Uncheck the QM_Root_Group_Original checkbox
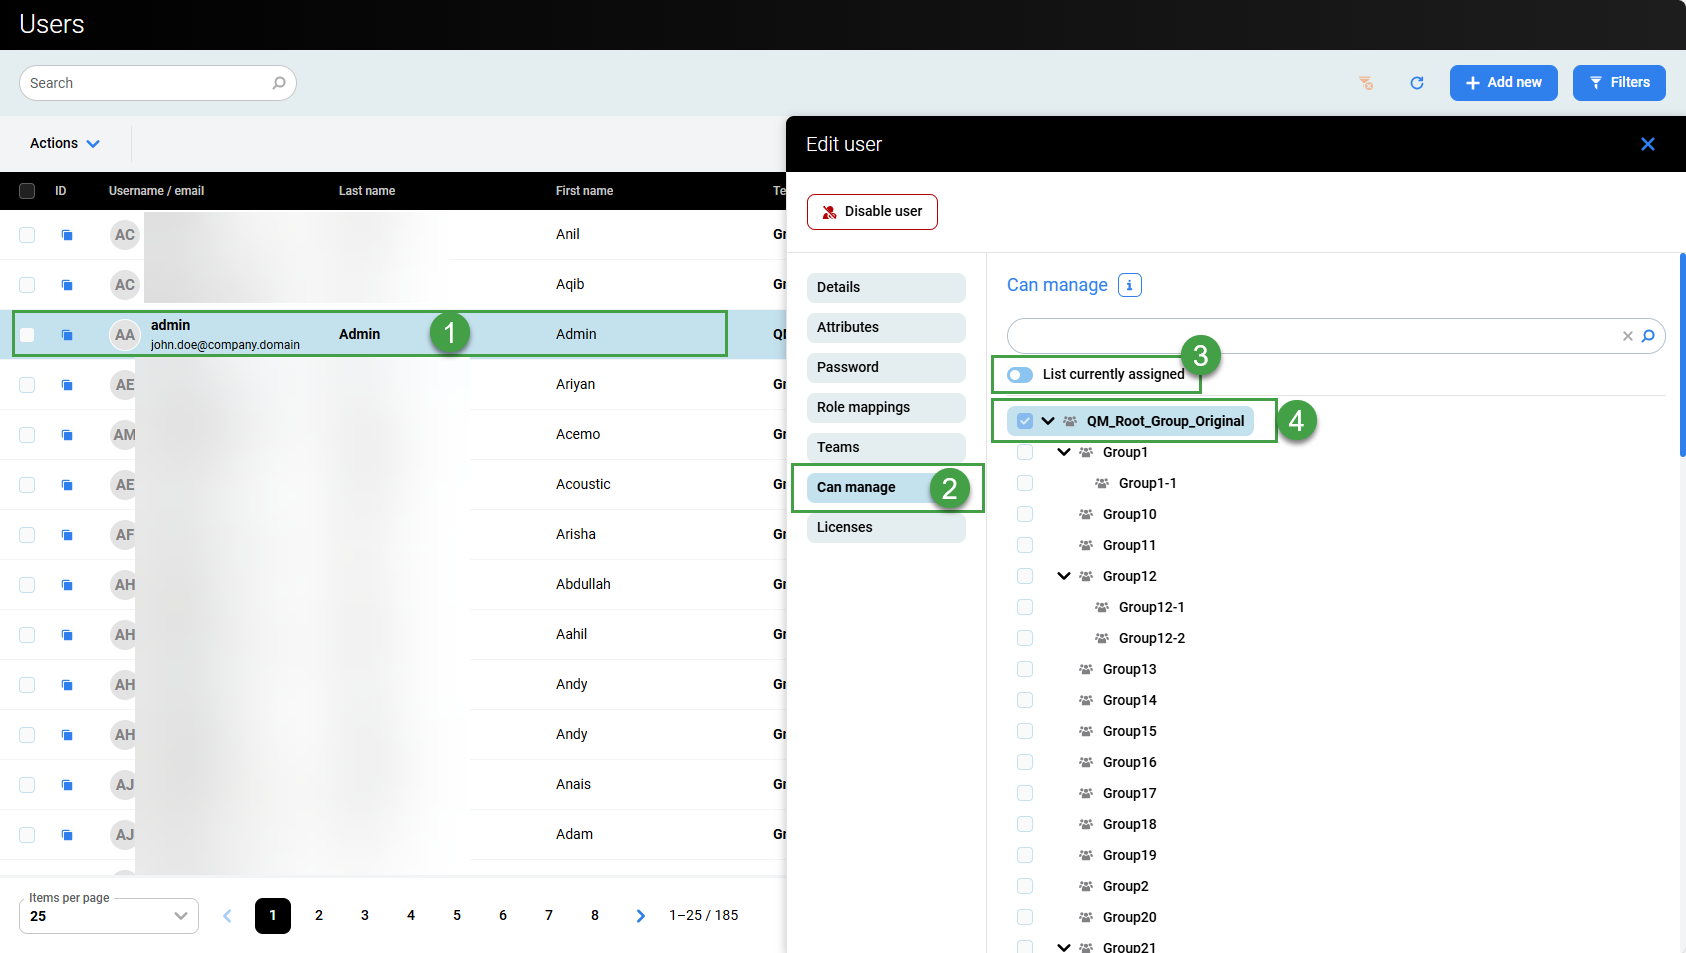 (1025, 421)
